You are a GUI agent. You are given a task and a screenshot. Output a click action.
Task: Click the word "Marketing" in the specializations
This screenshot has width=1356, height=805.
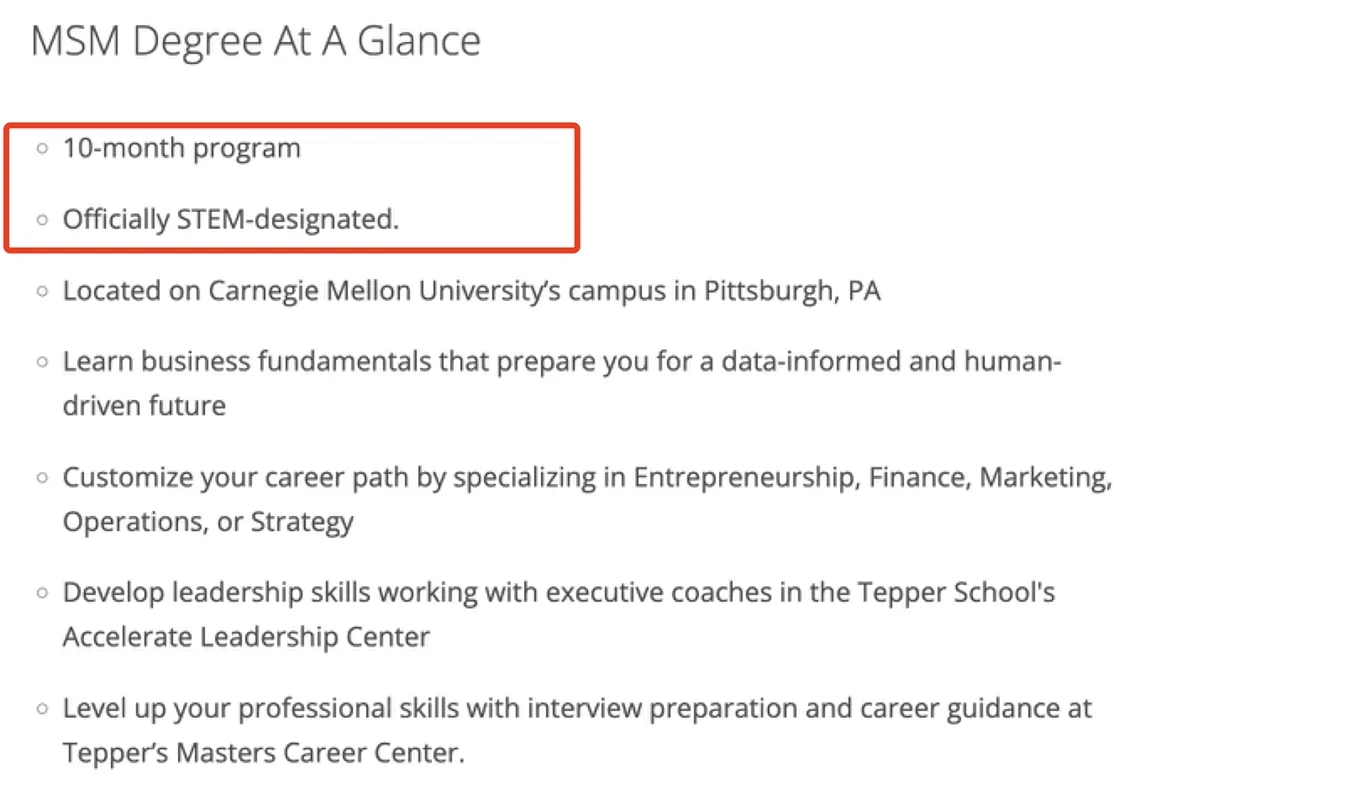[1044, 477]
